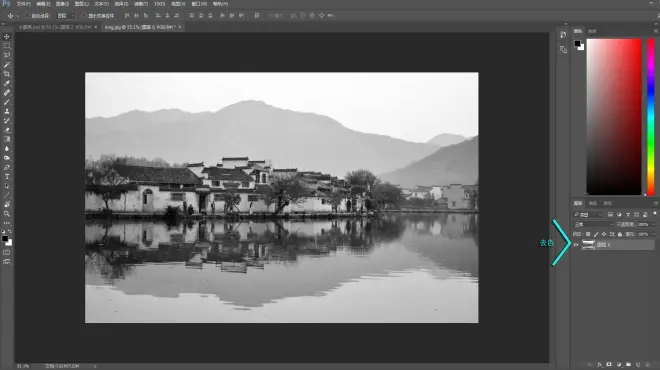Open the File menu
The width and height of the screenshot is (660, 370).
pos(24,4)
